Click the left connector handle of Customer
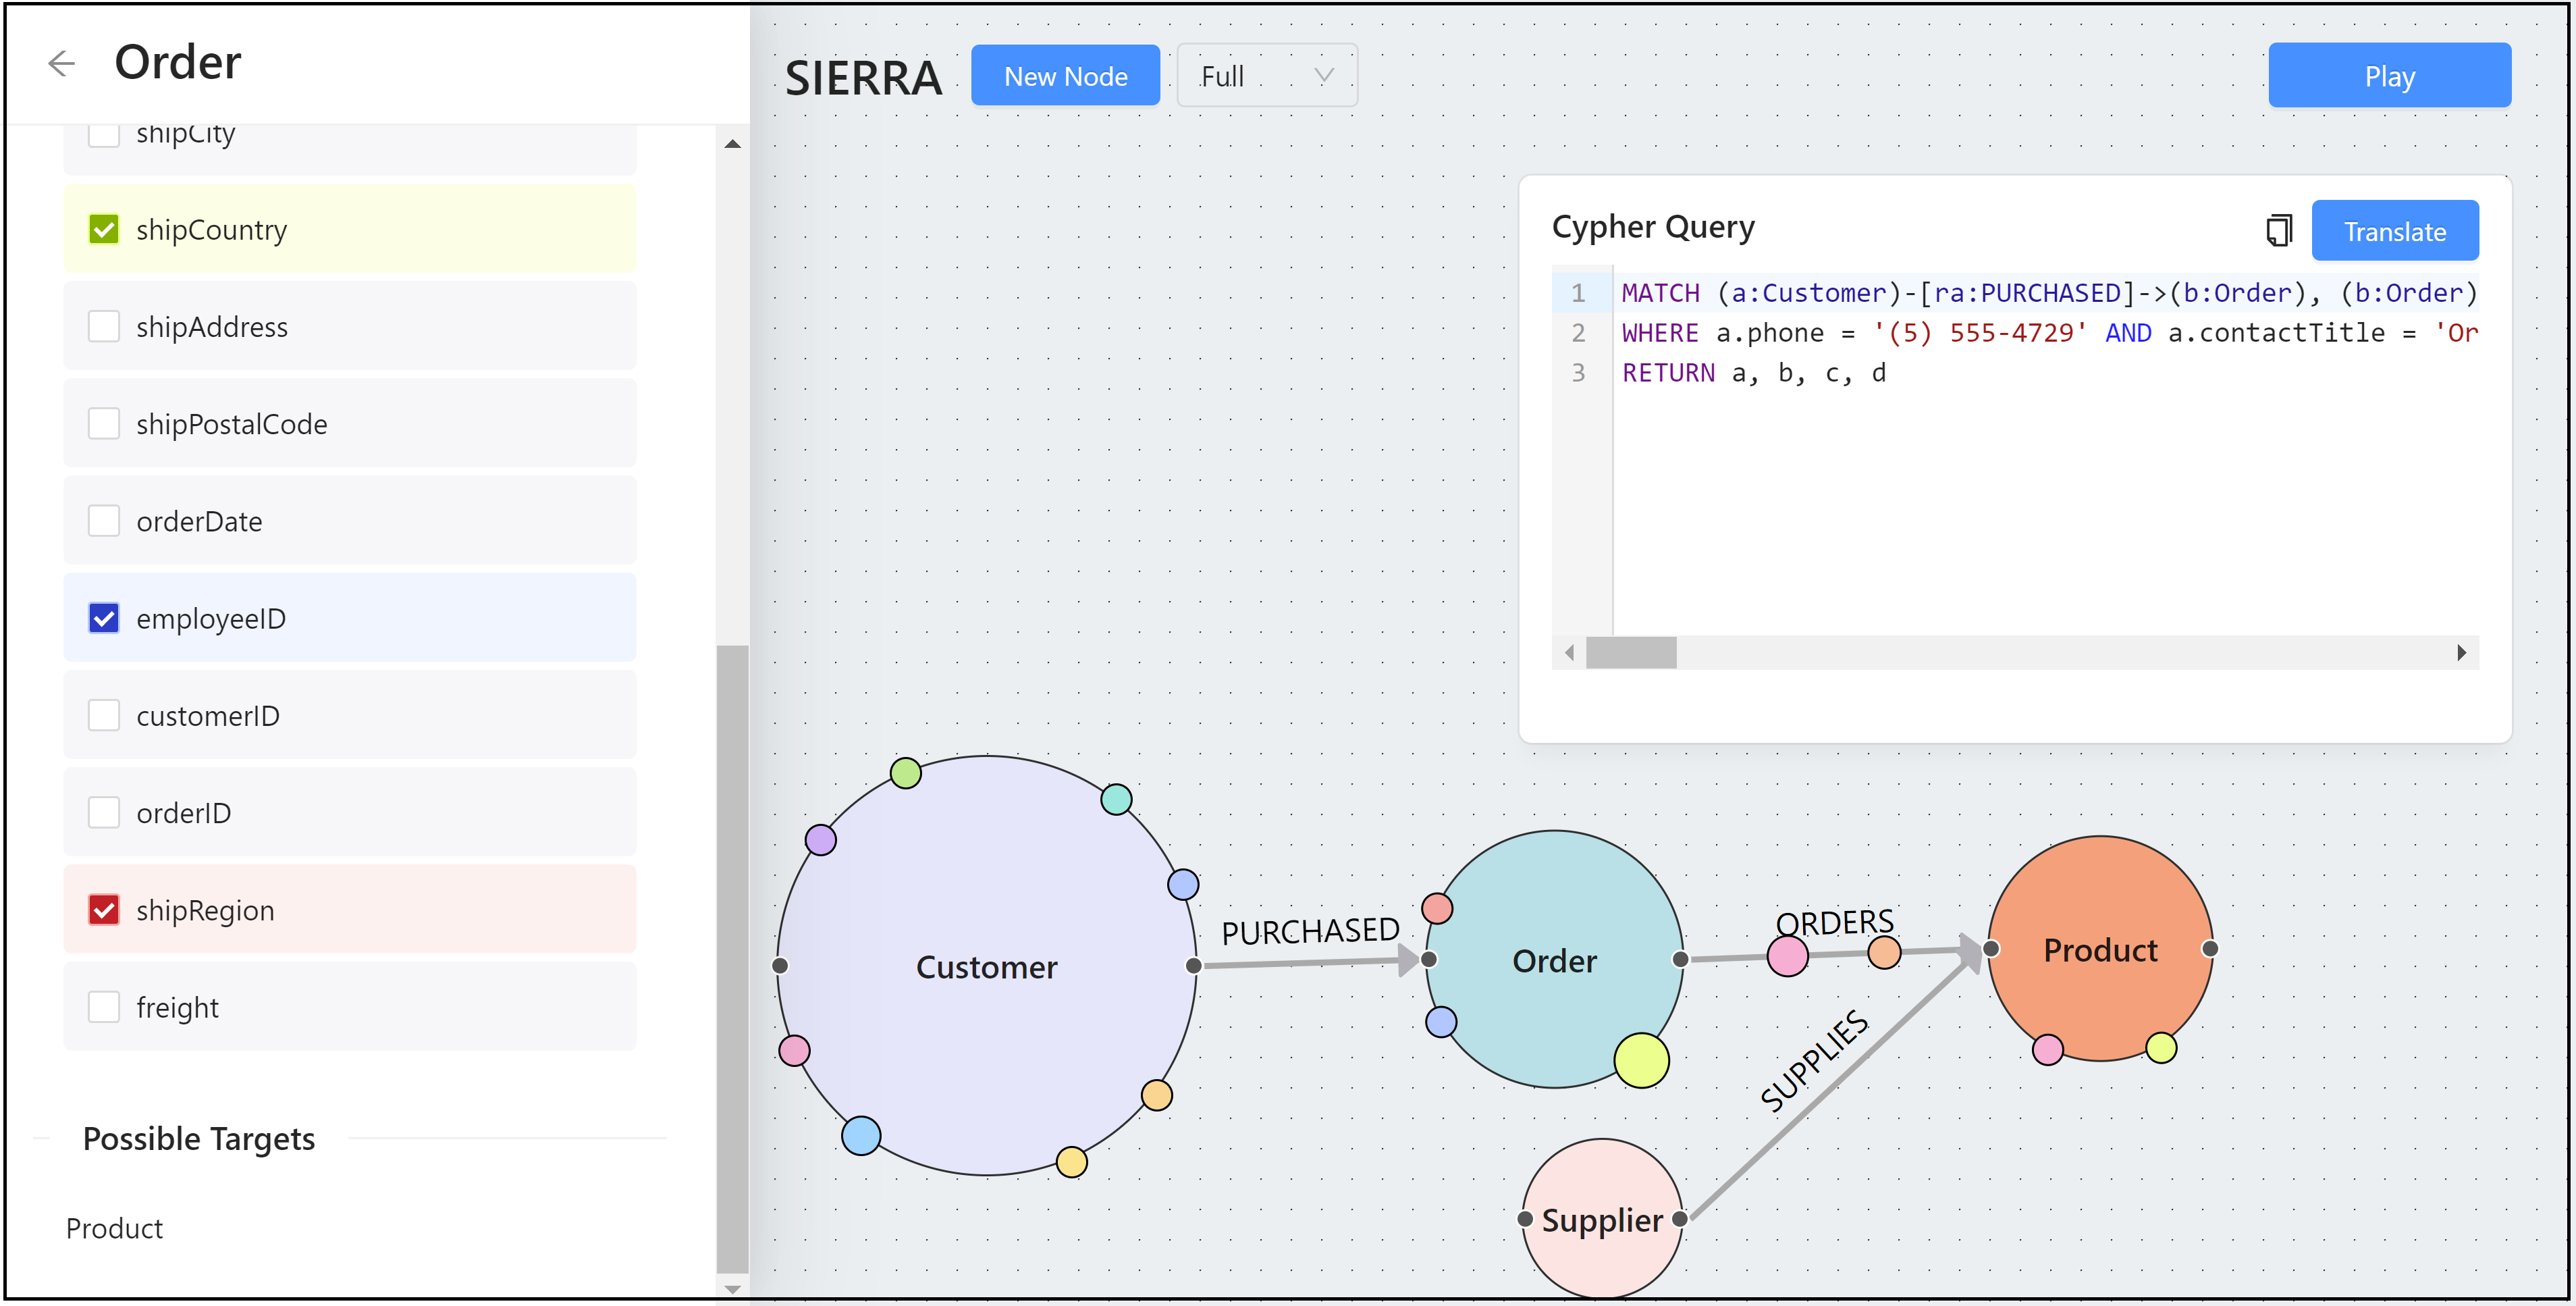The height and width of the screenshot is (1306, 2576). point(780,965)
